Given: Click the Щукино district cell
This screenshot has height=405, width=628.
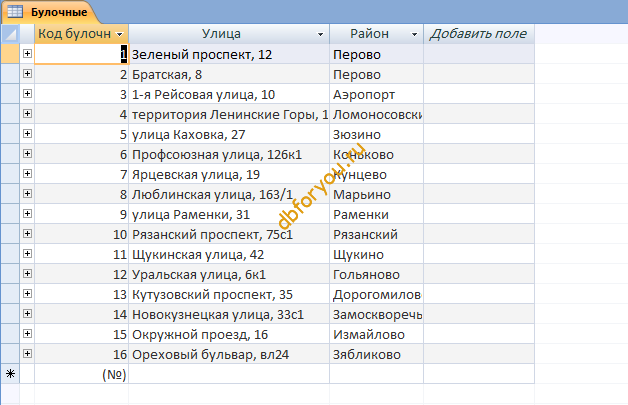Looking at the screenshot, I should click(376, 254).
